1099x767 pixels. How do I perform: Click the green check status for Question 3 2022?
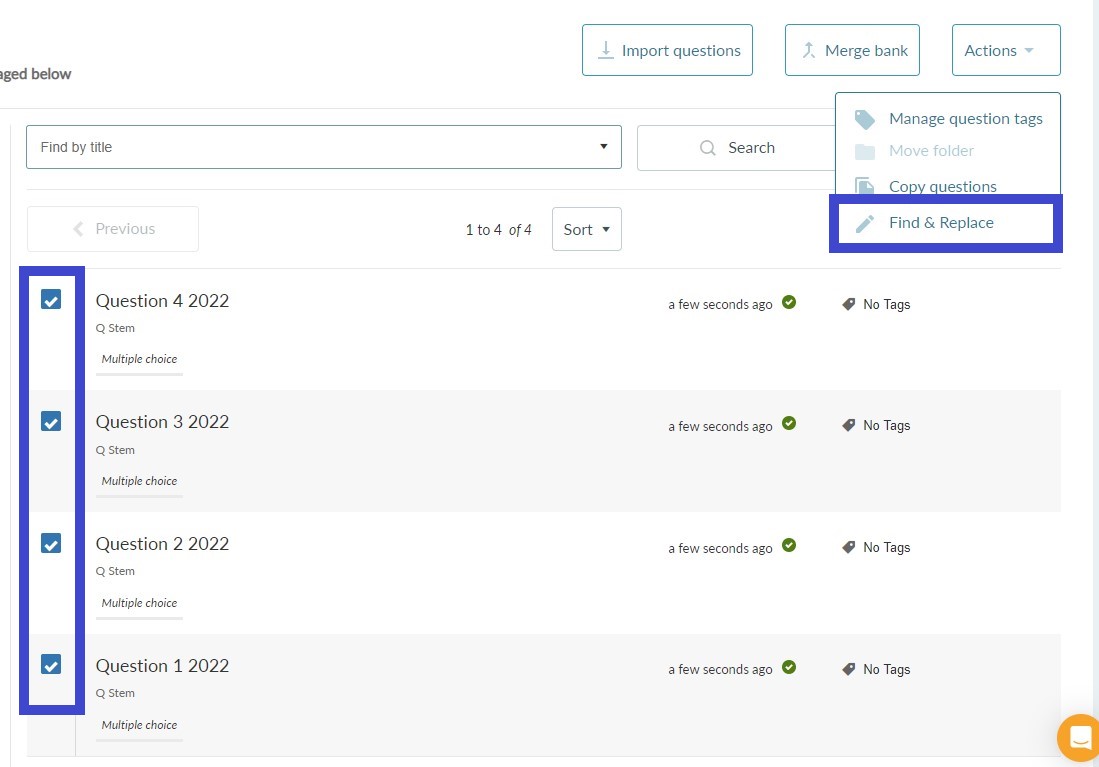tap(789, 423)
